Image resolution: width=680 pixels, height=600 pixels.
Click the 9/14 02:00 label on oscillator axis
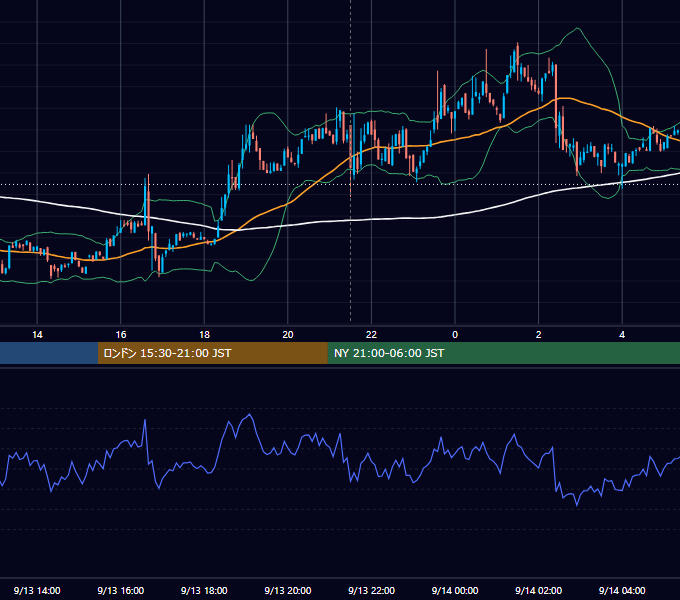pos(539,590)
